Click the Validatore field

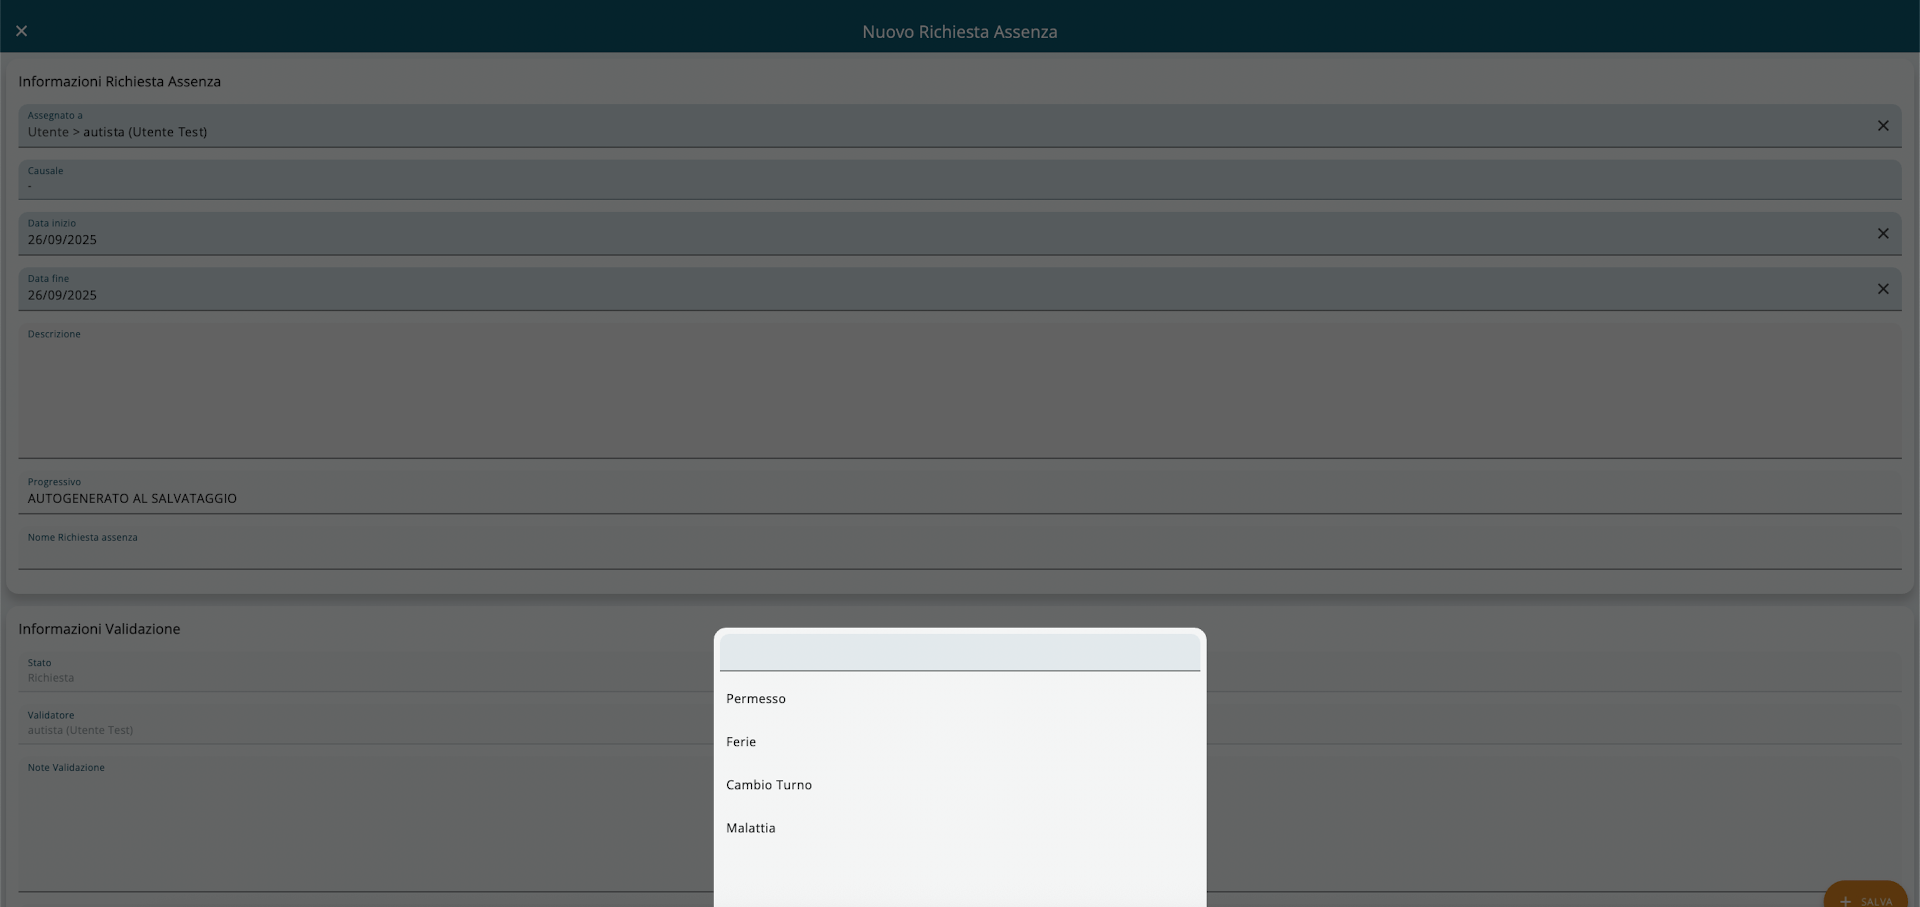coord(360,724)
